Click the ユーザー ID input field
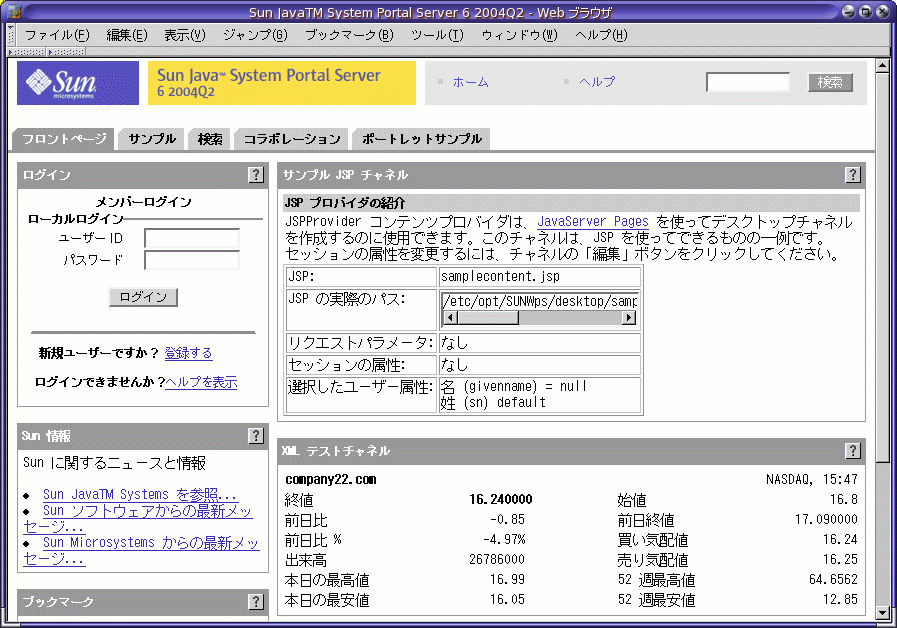897x628 pixels. (192, 239)
